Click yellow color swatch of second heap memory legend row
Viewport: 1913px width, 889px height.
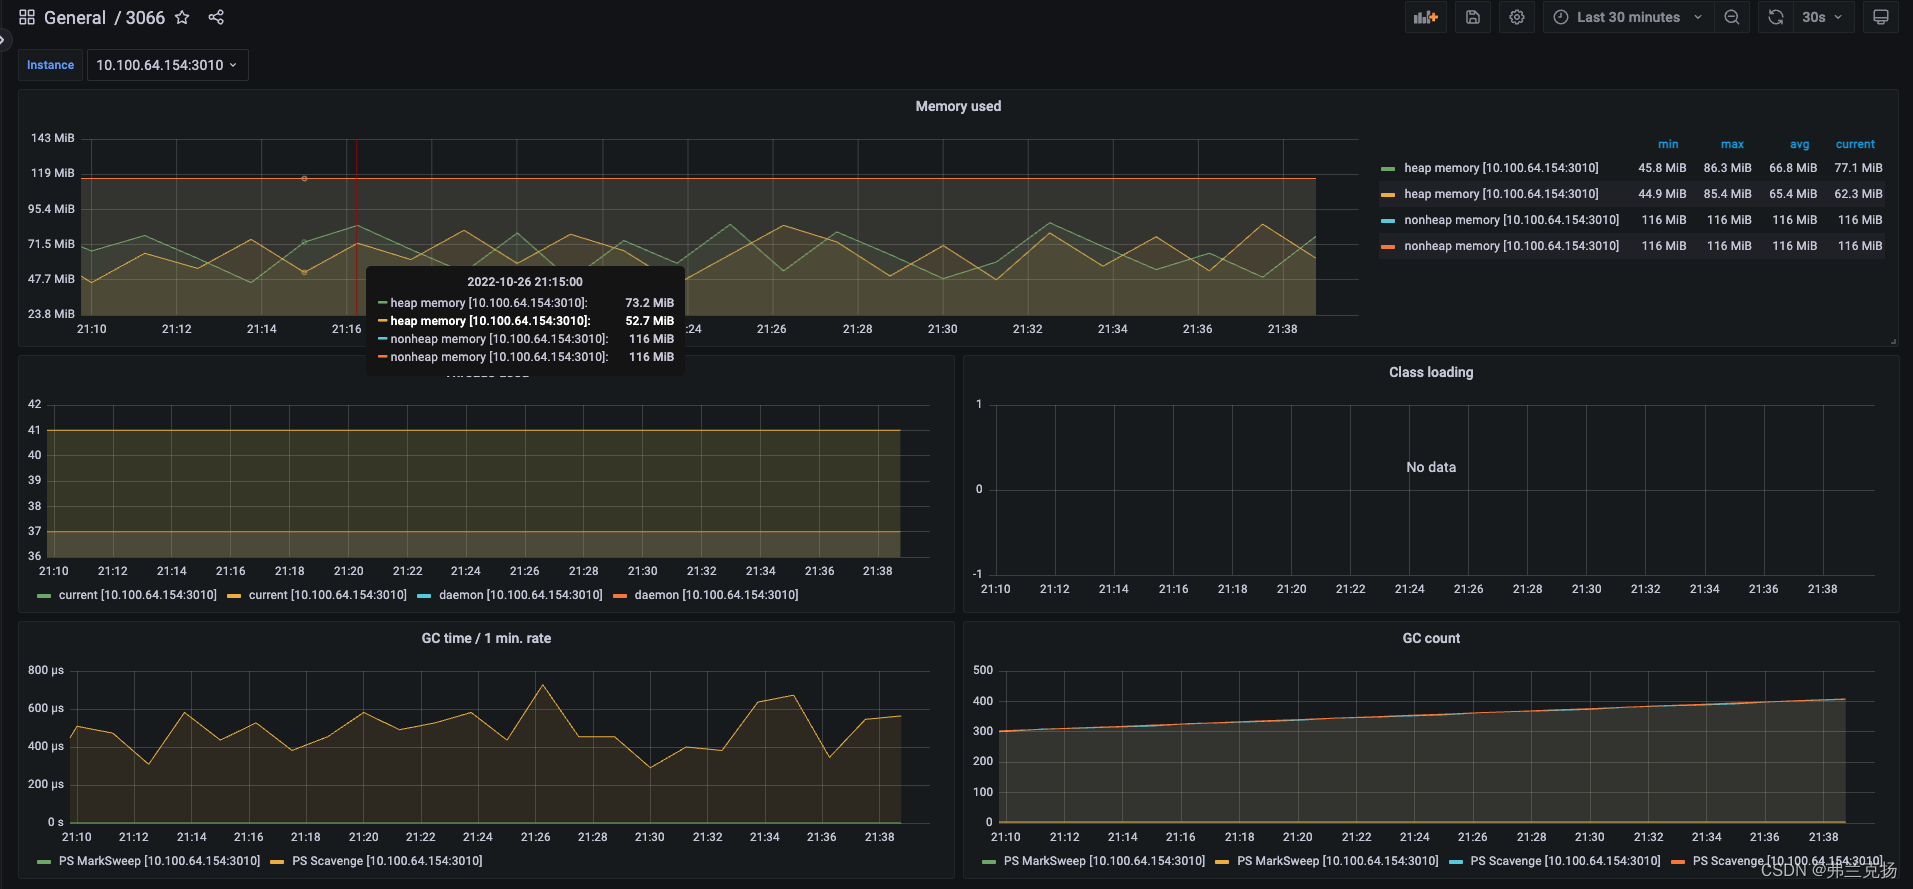point(1388,195)
